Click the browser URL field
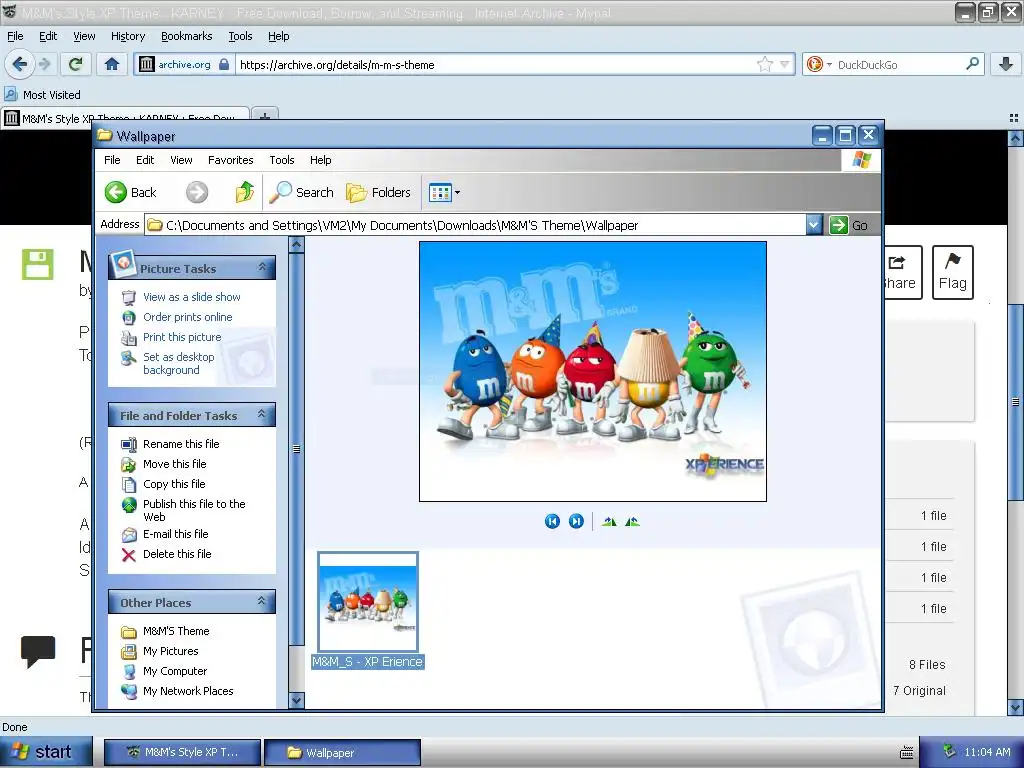 coord(495,65)
